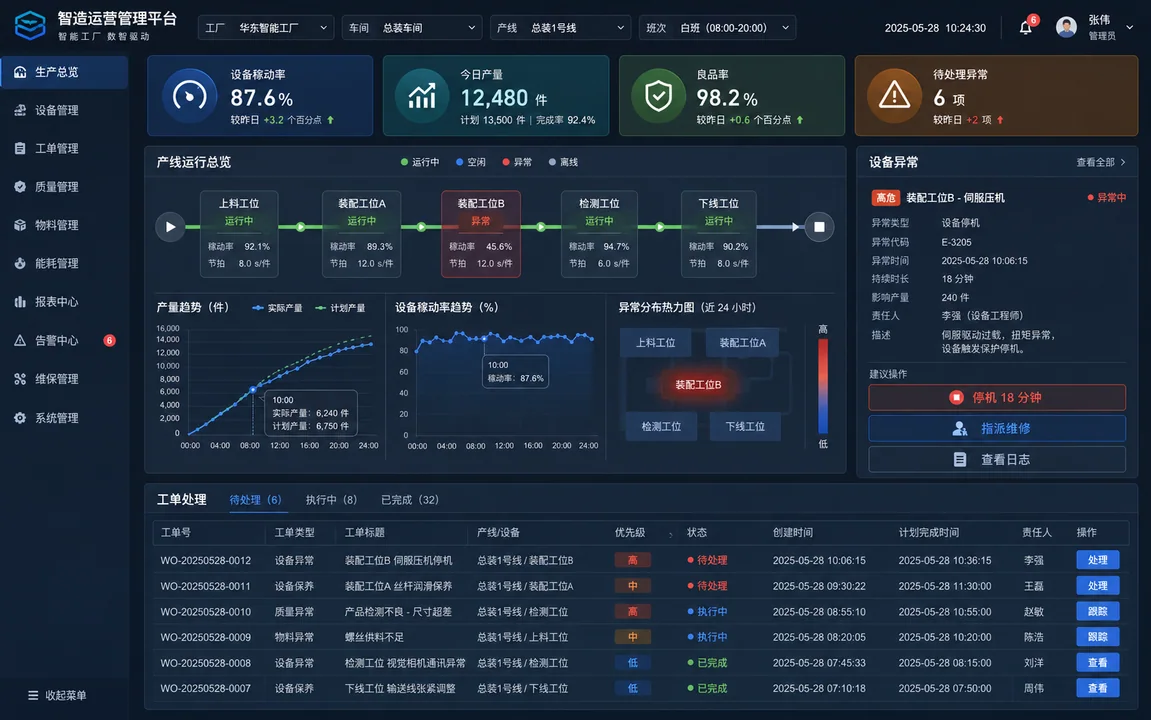Toggle the 空闲 legend item
Screen dimensions: 1151x720
[x=471, y=162]
